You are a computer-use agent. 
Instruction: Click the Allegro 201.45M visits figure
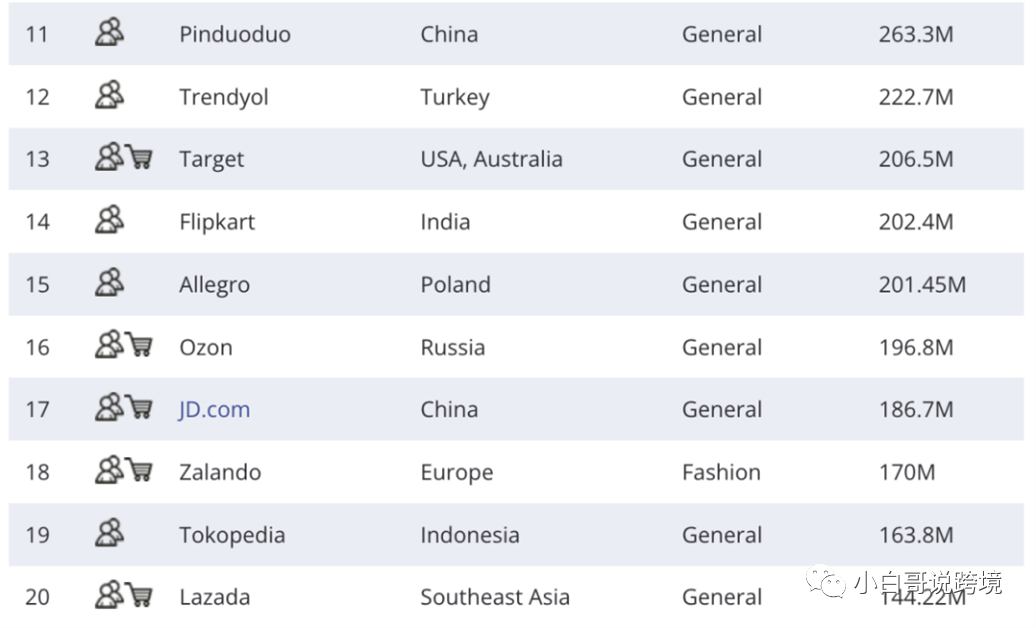tap(922, 285)
